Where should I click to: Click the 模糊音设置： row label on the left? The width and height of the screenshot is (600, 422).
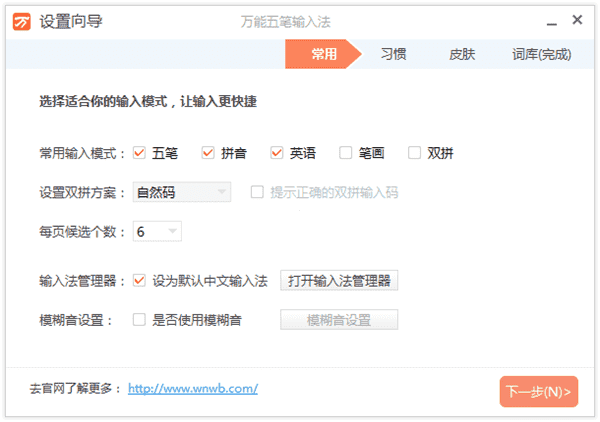pos(75,320)
